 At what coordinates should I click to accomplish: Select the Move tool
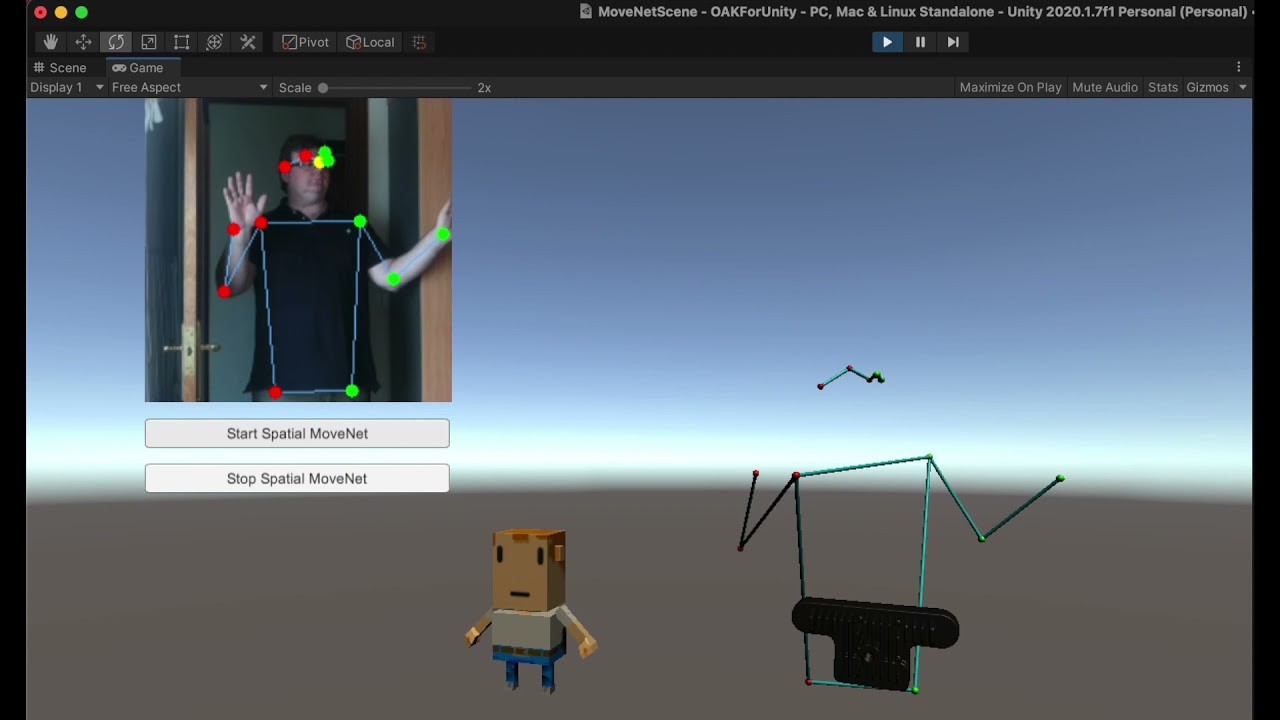click(83, 42)
